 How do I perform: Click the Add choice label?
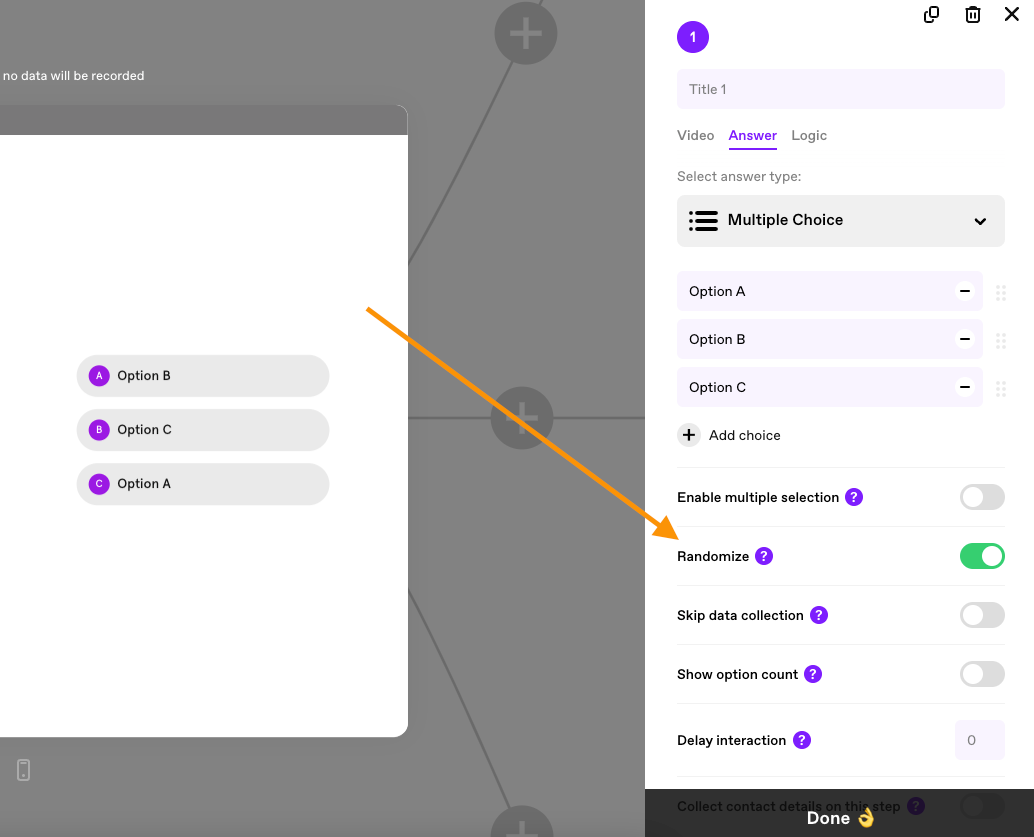745,435
